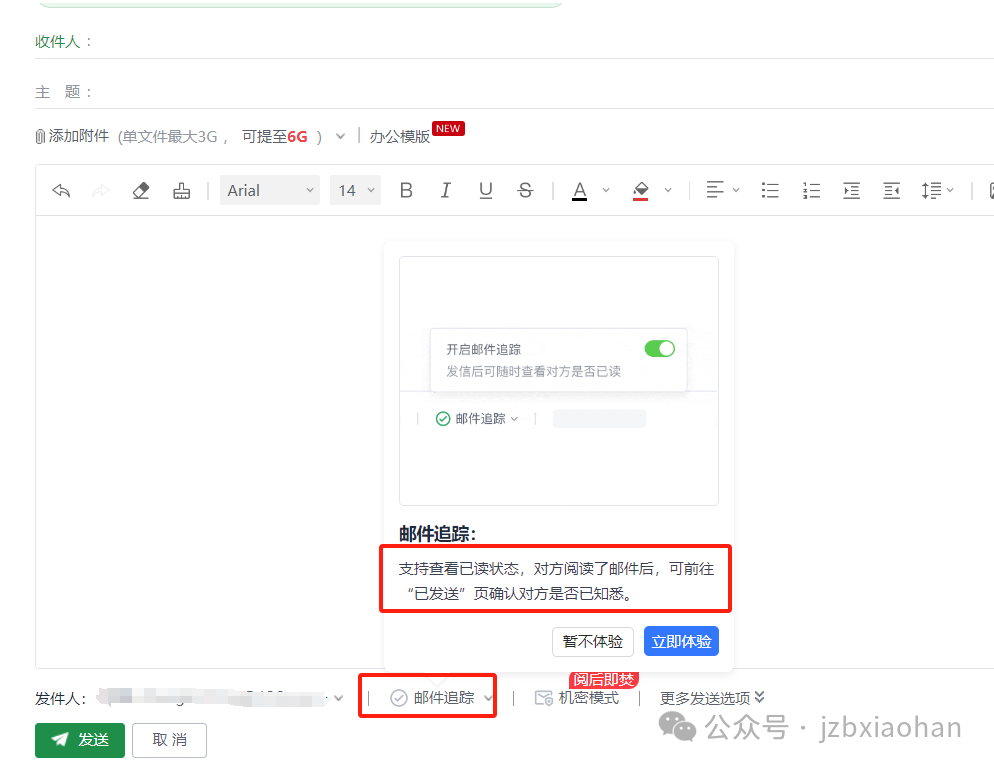Click the paper plane icon on 发送

[60, 739]
